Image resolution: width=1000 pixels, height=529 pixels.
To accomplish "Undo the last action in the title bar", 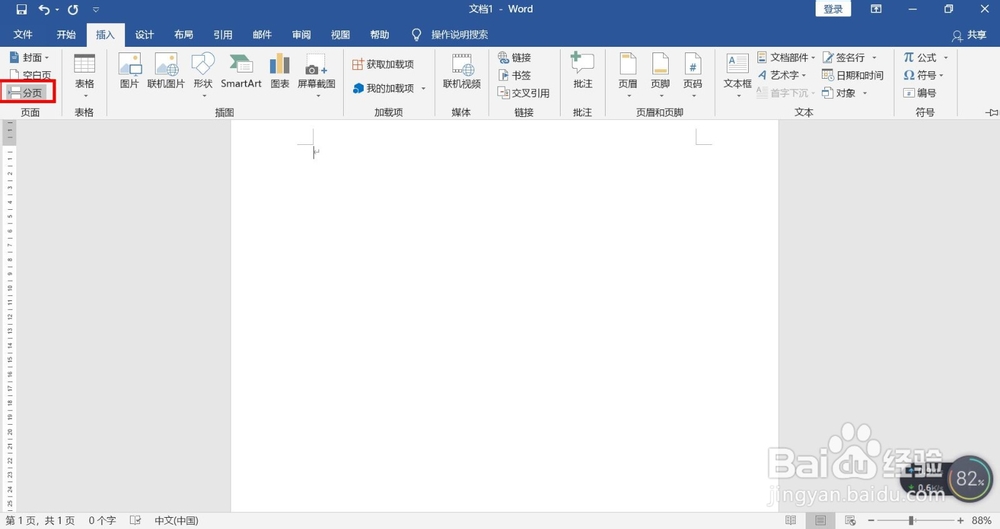I will 44,10.
